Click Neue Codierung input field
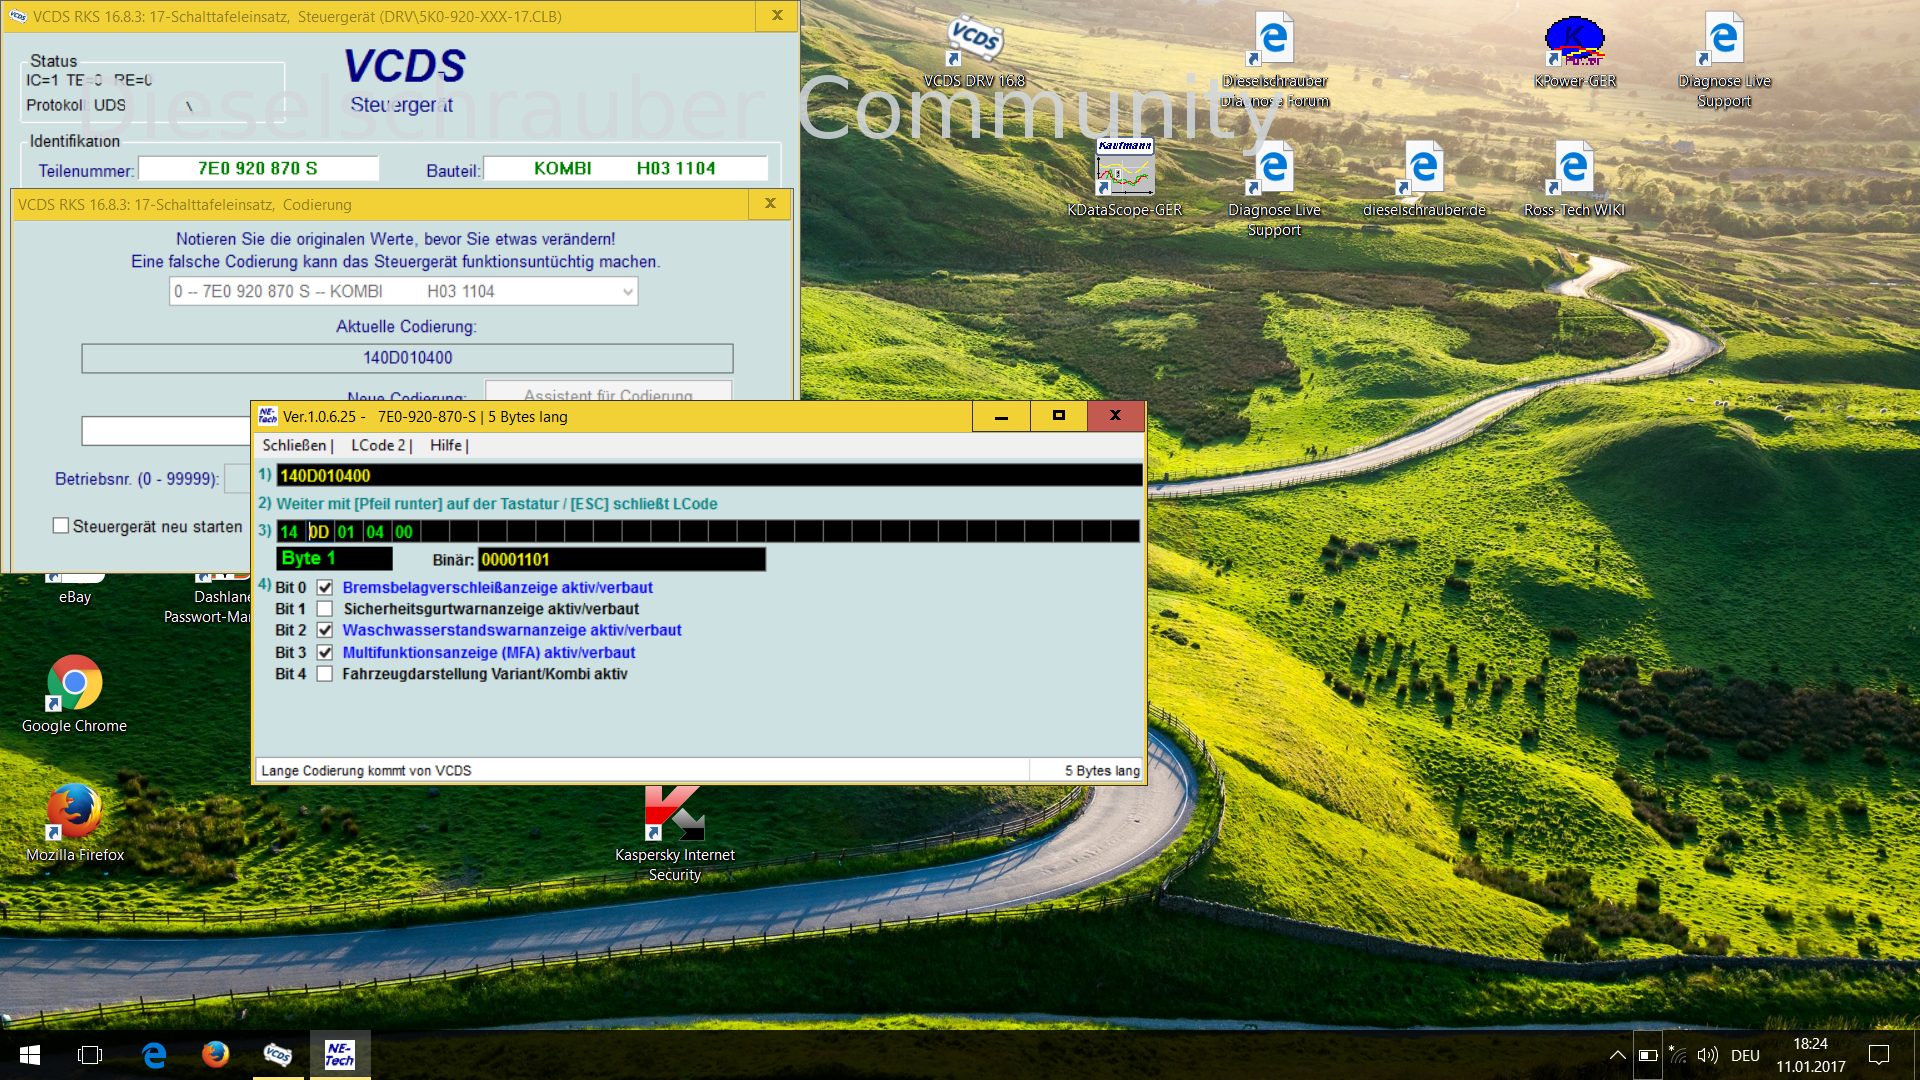Viewport: 1920px width, 1080px height. pyautogui.click(x=166, y=431)
